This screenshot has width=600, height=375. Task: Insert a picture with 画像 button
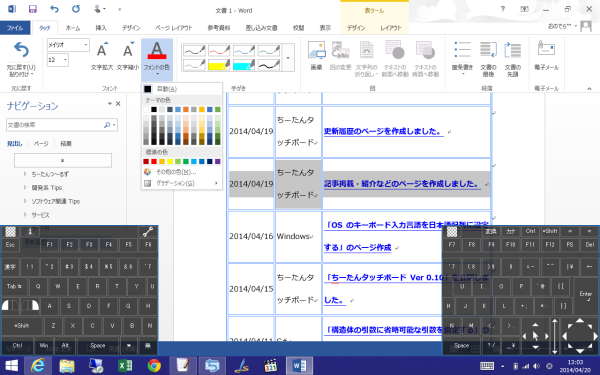316,56
